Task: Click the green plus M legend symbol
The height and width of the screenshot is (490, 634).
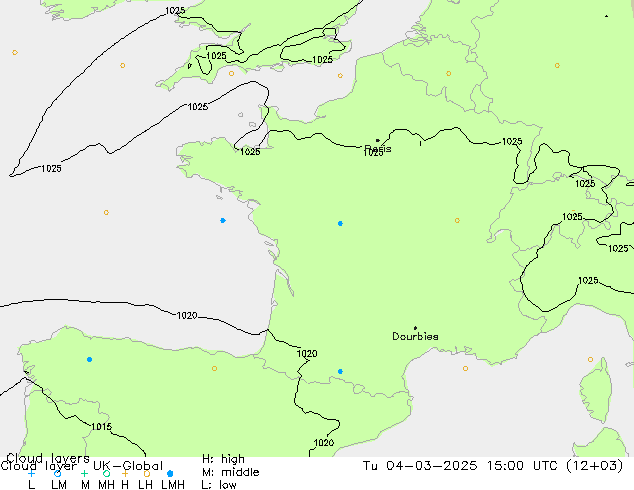Action: (x=84, y=473)
